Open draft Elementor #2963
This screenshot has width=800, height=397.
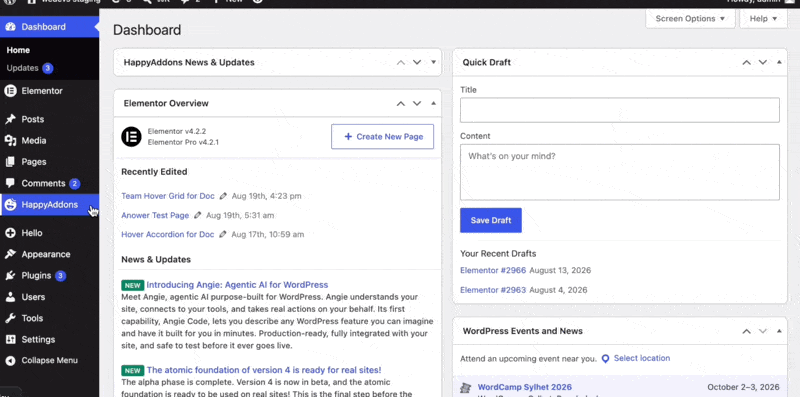[x=493, y=290]
